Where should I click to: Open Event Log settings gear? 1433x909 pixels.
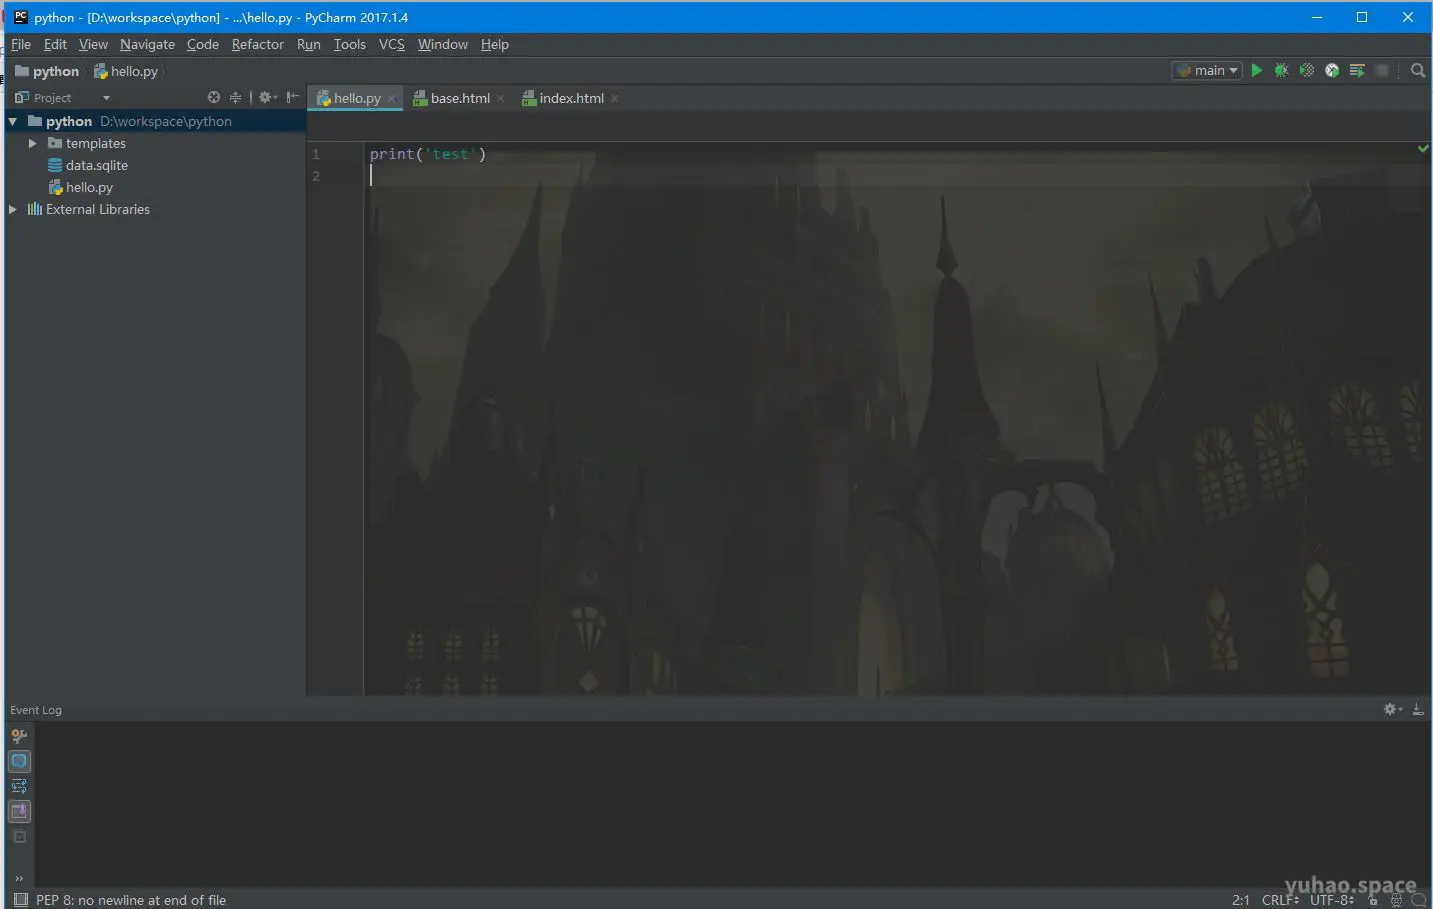[x=1391, y=709]
